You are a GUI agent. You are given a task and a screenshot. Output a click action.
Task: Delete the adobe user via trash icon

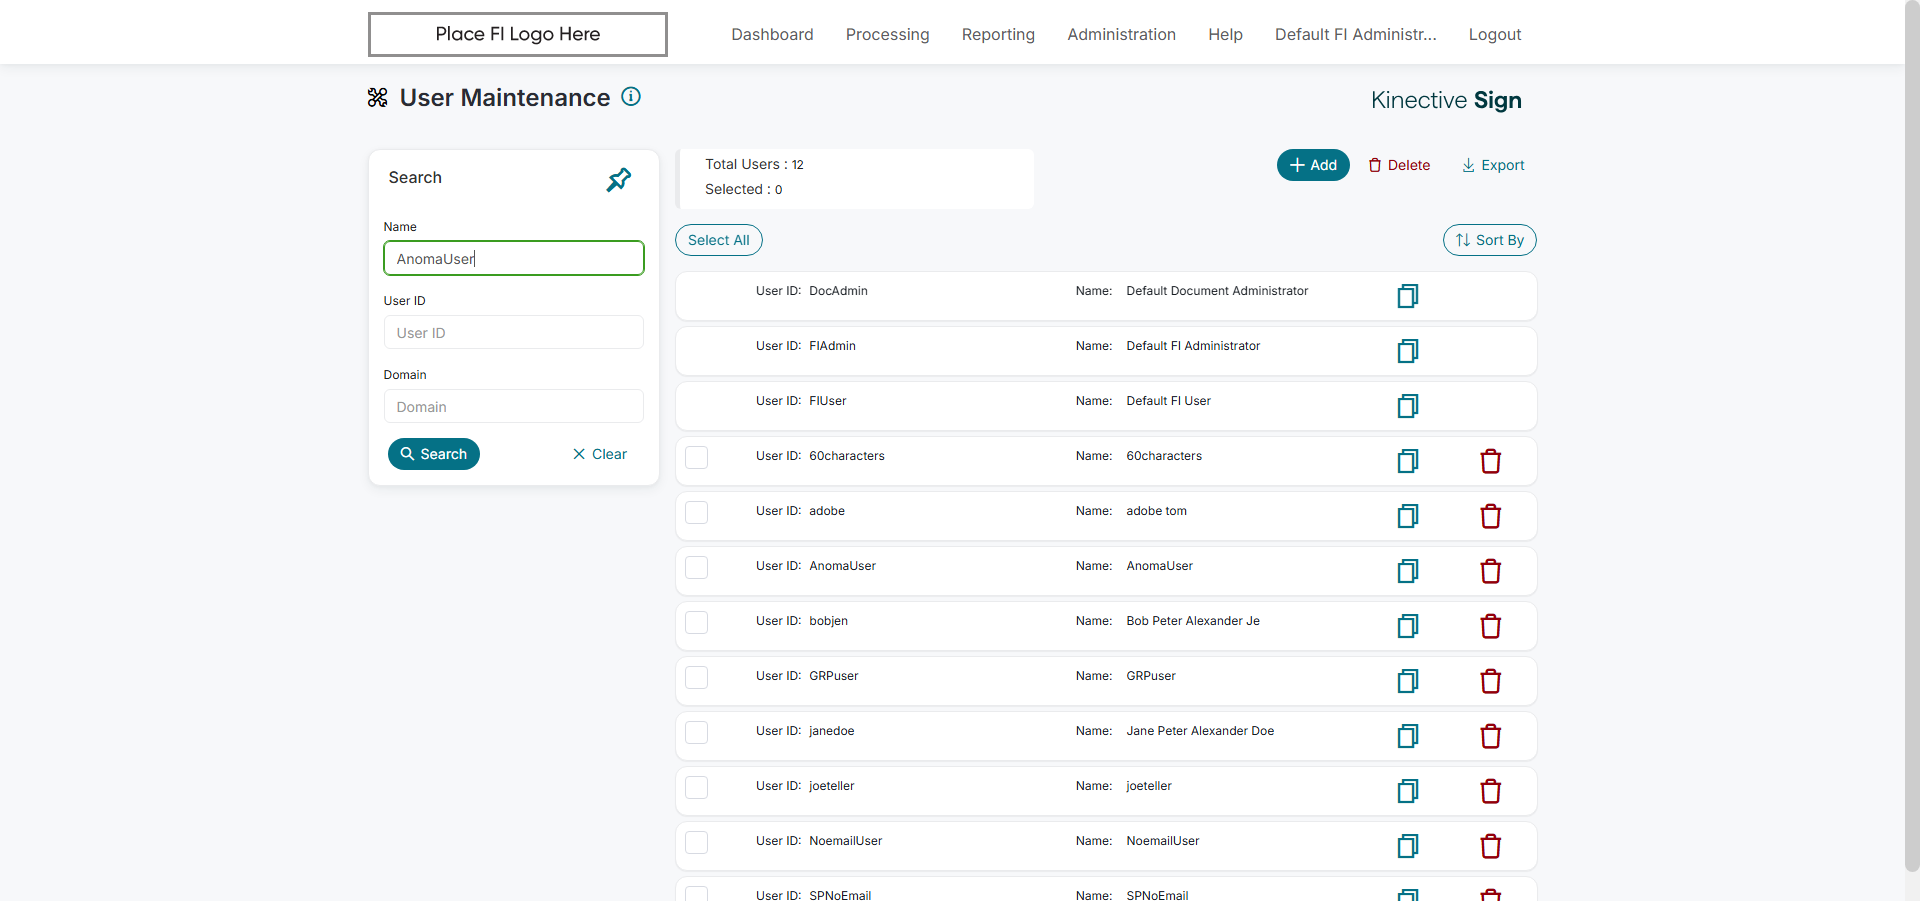1491,516
